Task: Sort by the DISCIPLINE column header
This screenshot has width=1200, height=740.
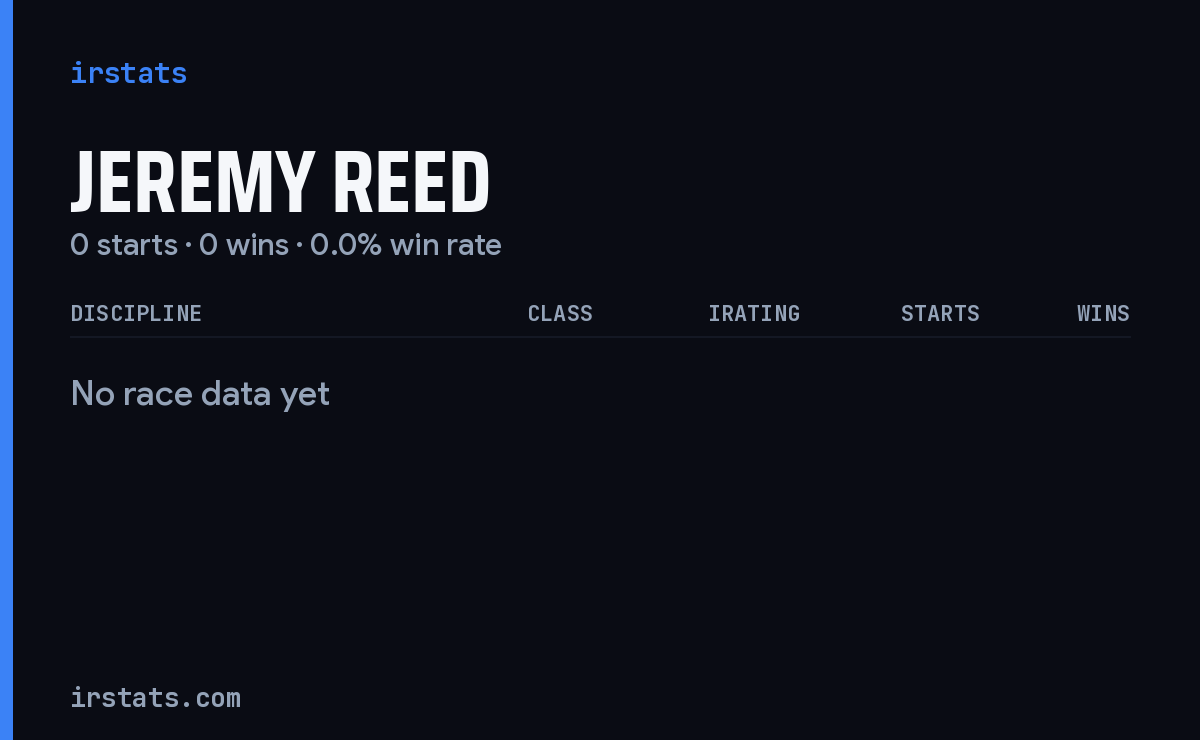Action: [x=136, y=313]
